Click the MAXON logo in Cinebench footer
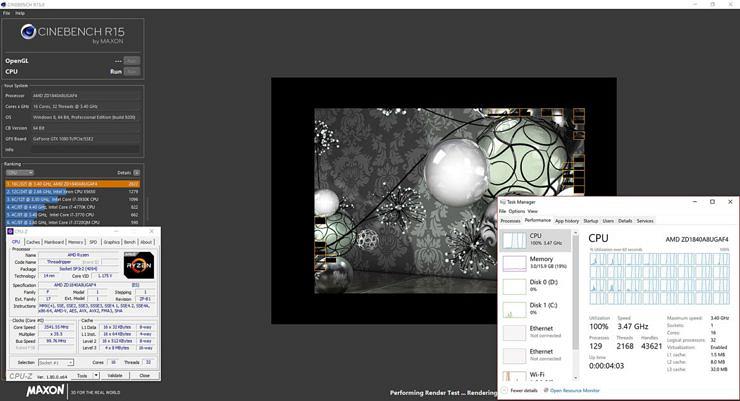 pyautogui.click(x=45, y=391)
